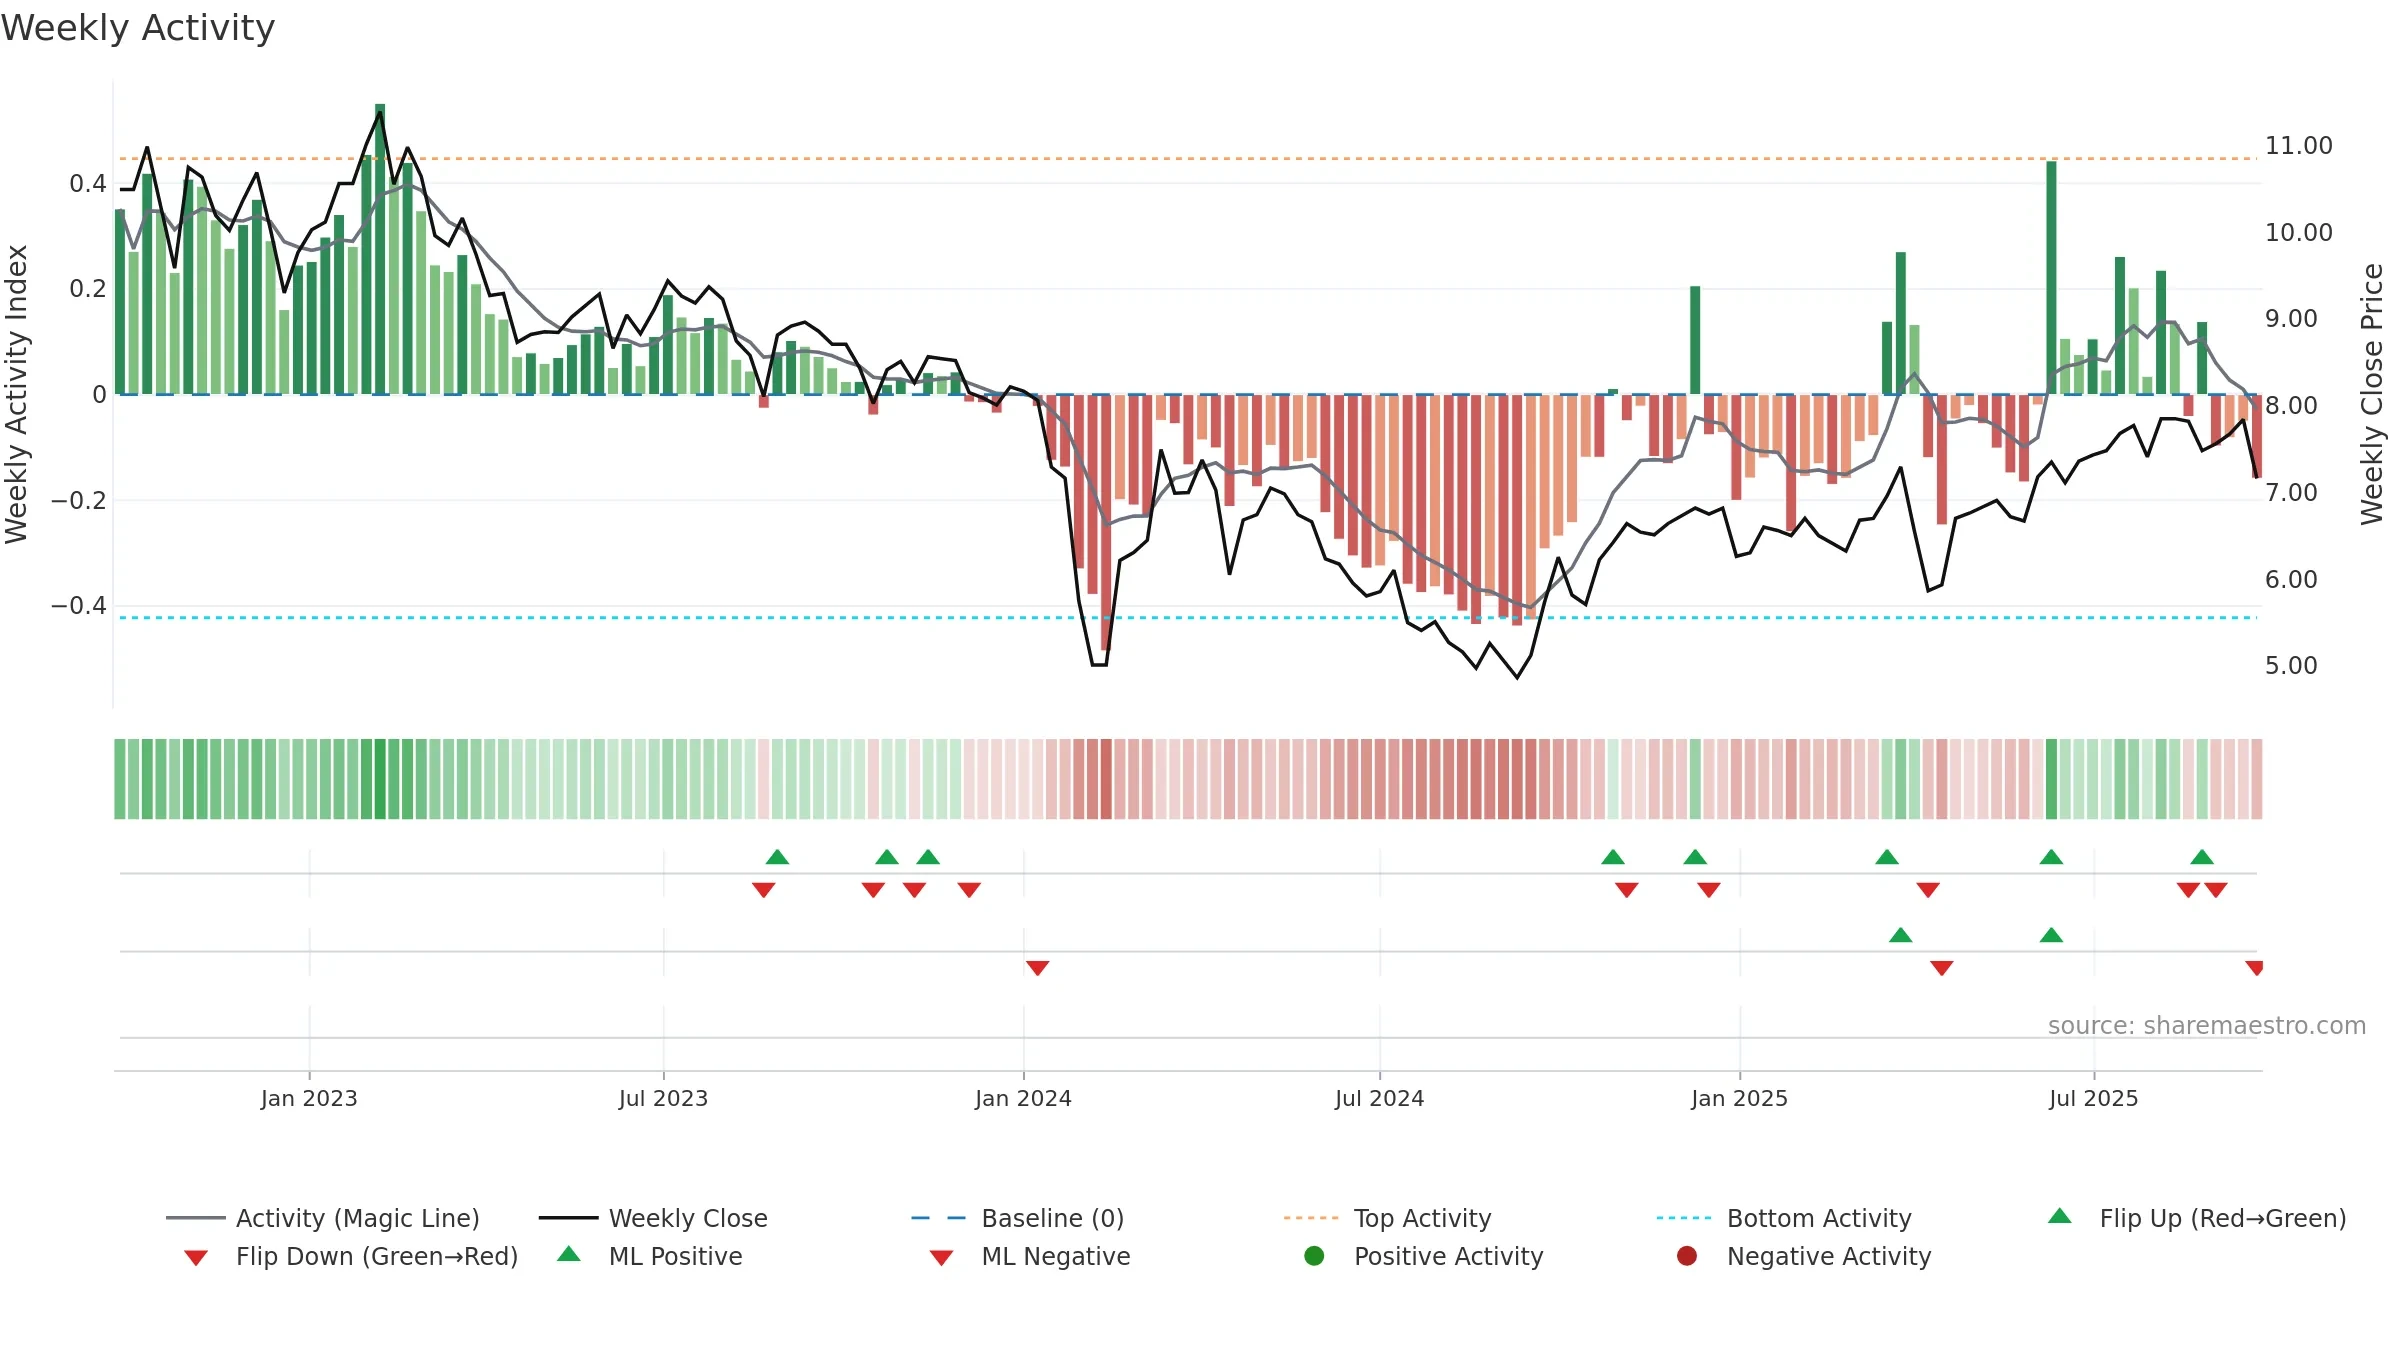The width and height of the screenshot is (2400, 1350).
Task: Click the "Jul 2024" x-axis label
Action: coord(1379,1098)
